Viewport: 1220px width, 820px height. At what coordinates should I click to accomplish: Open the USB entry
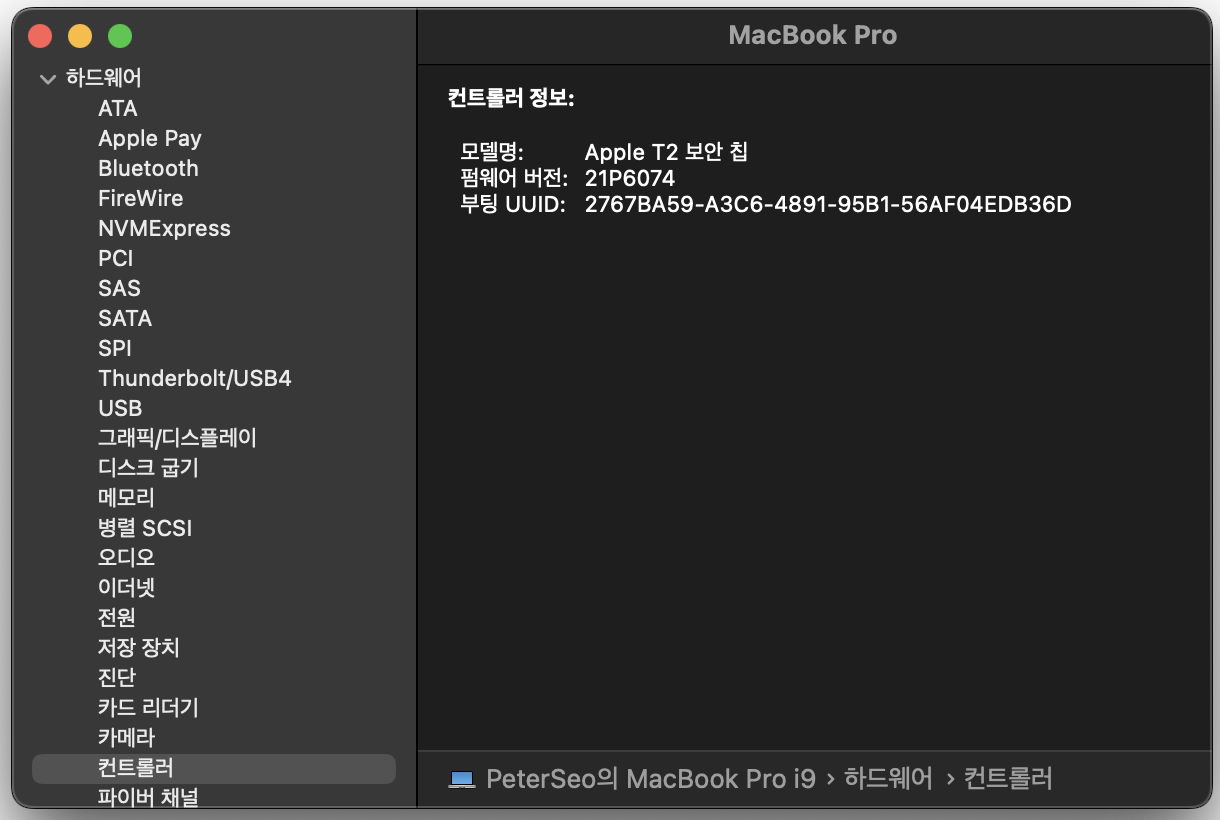(120, 408)
